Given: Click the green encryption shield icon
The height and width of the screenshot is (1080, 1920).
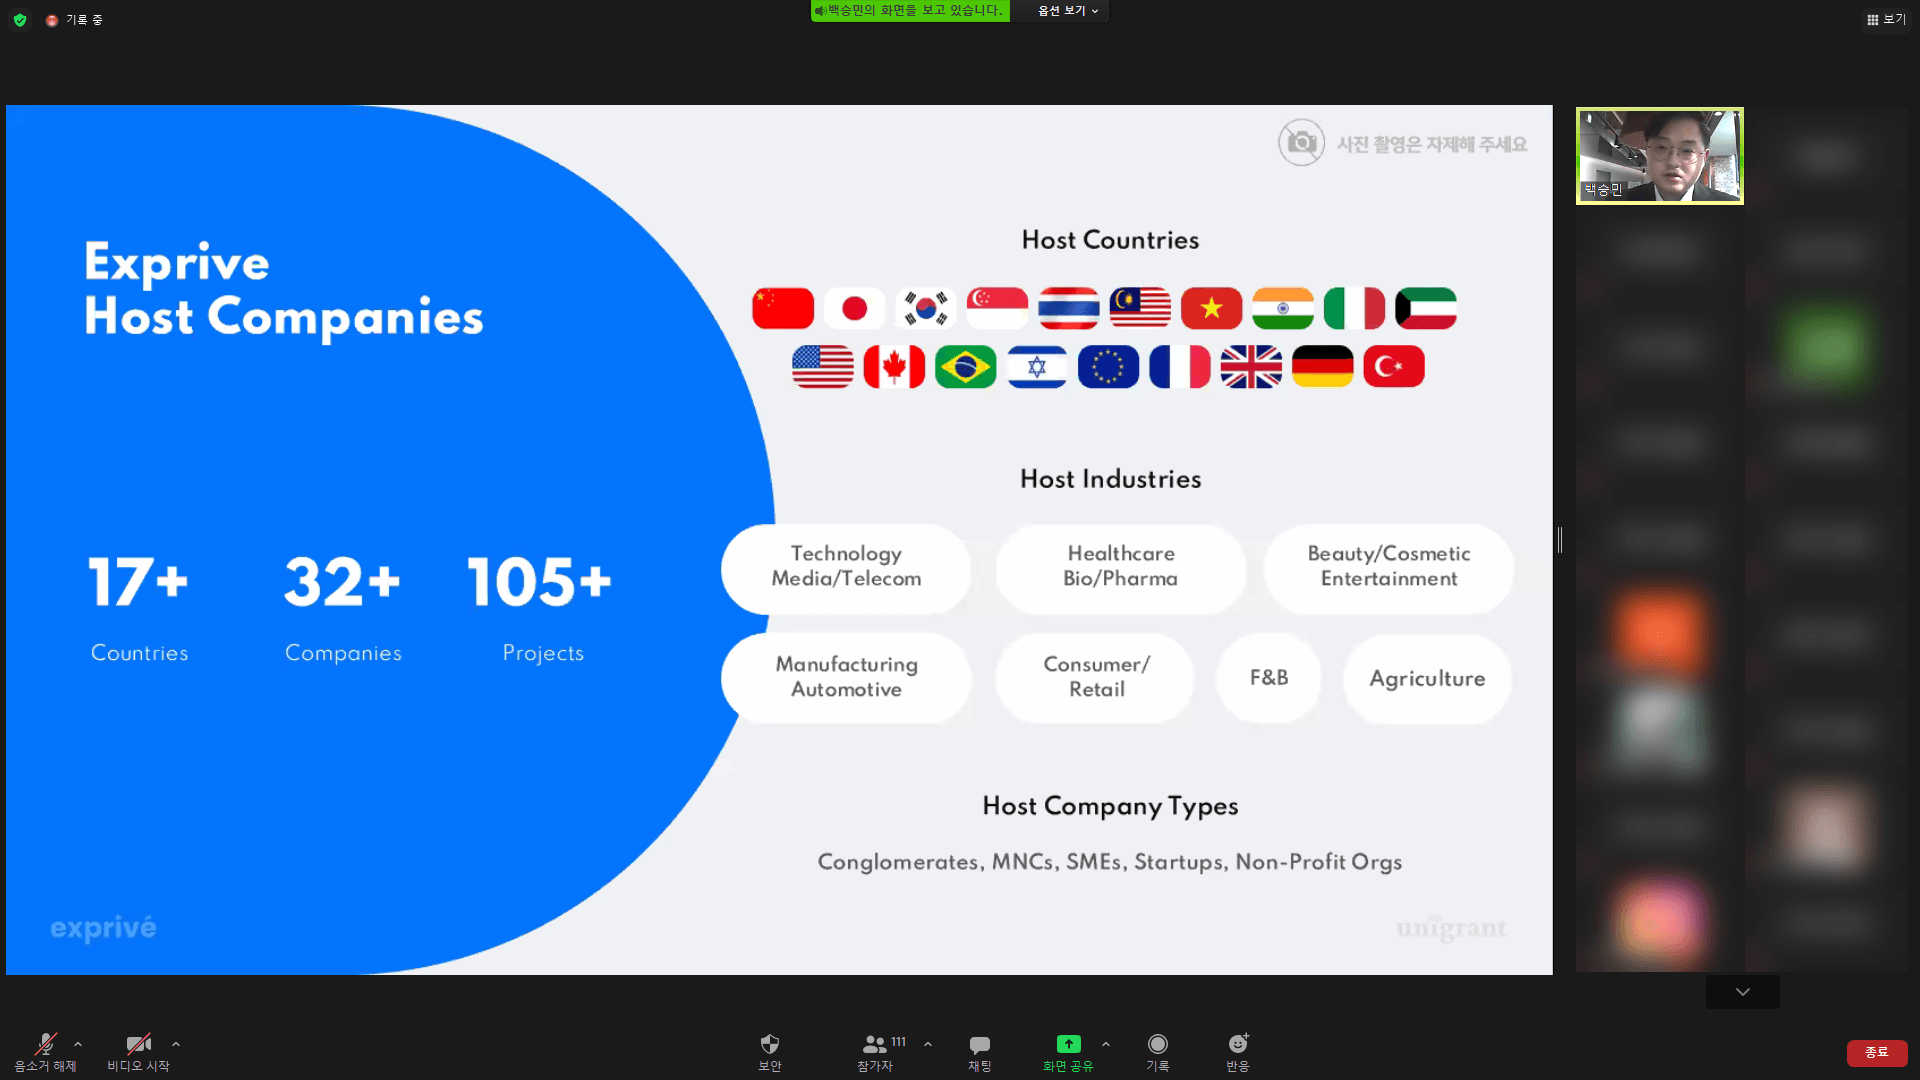Looking at the screenshot, I should pyautogui.click(x=20, y=20).
